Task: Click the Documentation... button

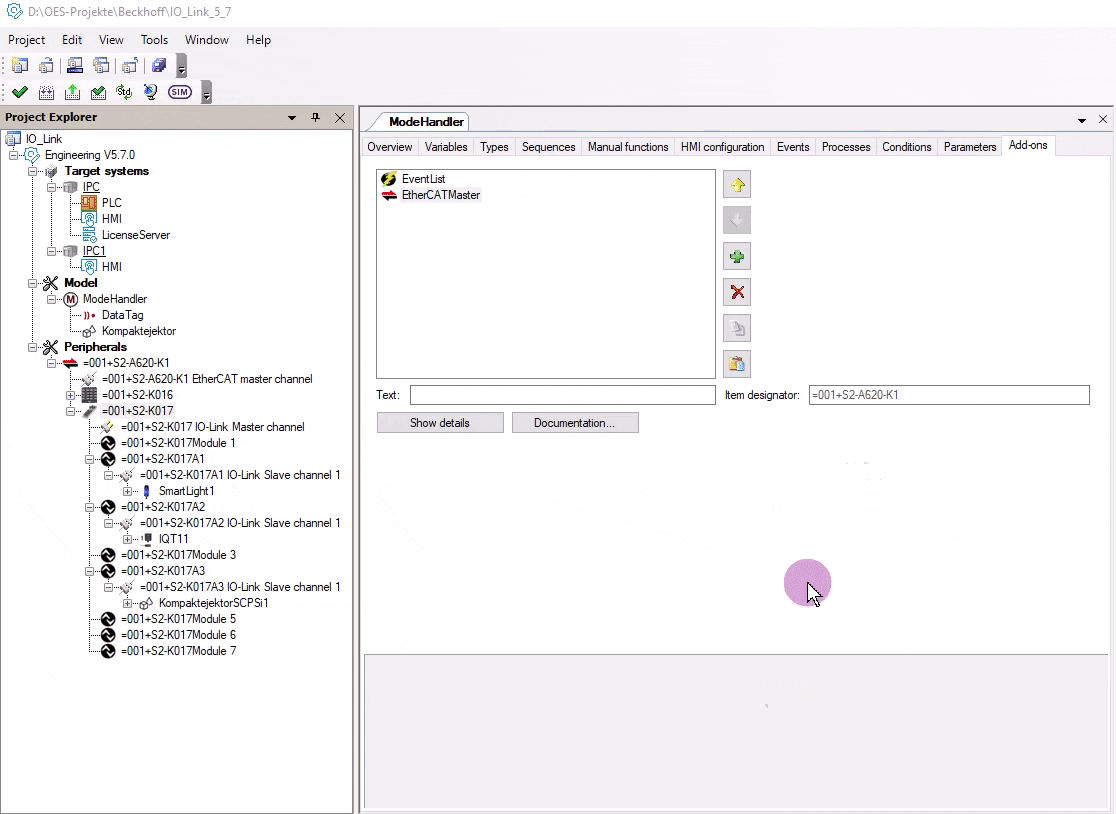Action: pyautogui.click(x=574, y=423)
